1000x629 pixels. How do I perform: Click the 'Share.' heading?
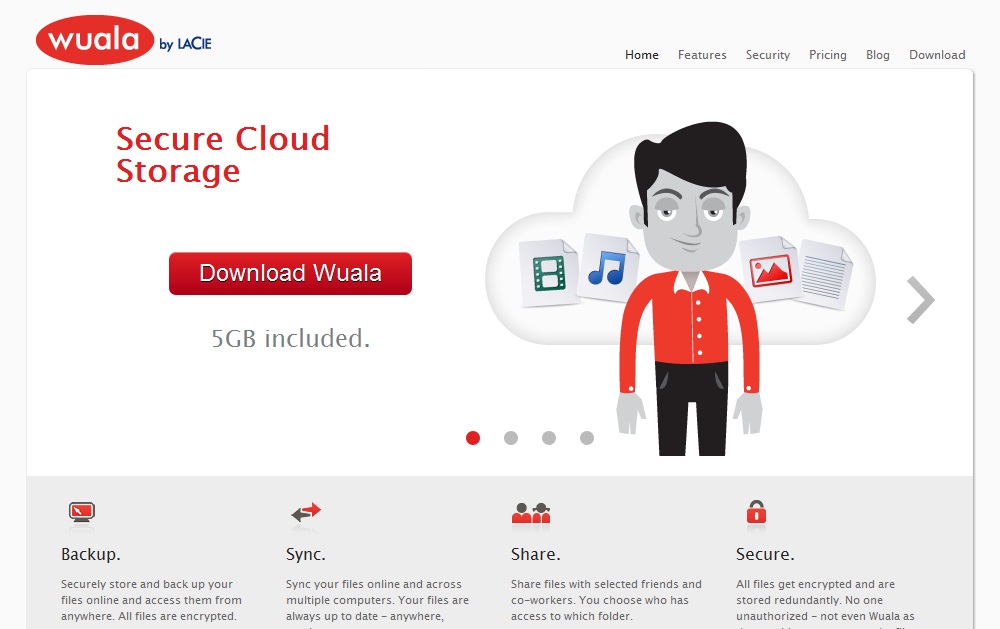pyautogui.click(x=536, y=554)
